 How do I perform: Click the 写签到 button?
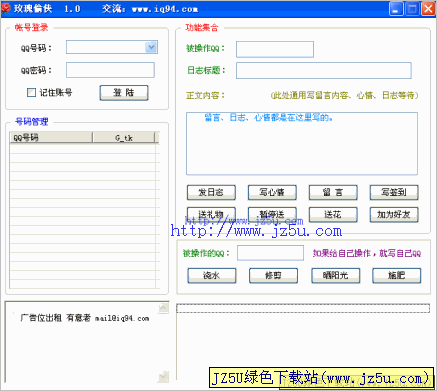[394, 192]
